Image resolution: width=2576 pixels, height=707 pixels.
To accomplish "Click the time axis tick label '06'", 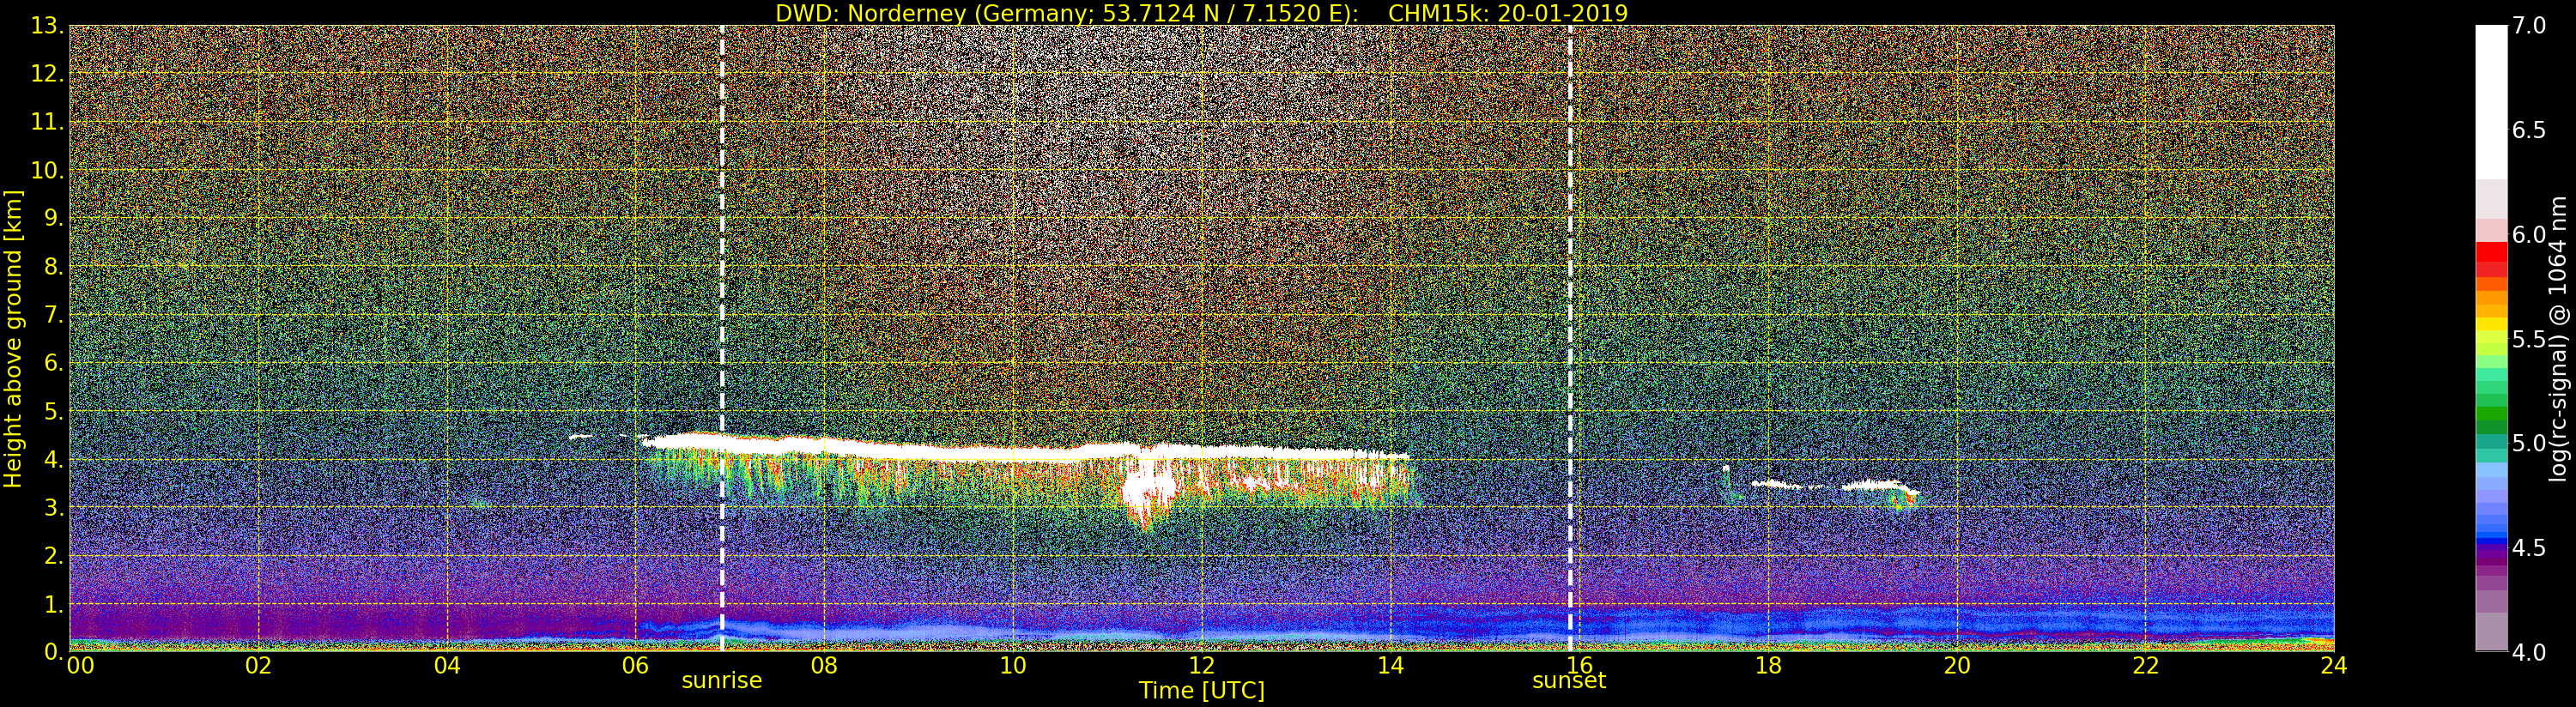I will (x=636, y=666).
